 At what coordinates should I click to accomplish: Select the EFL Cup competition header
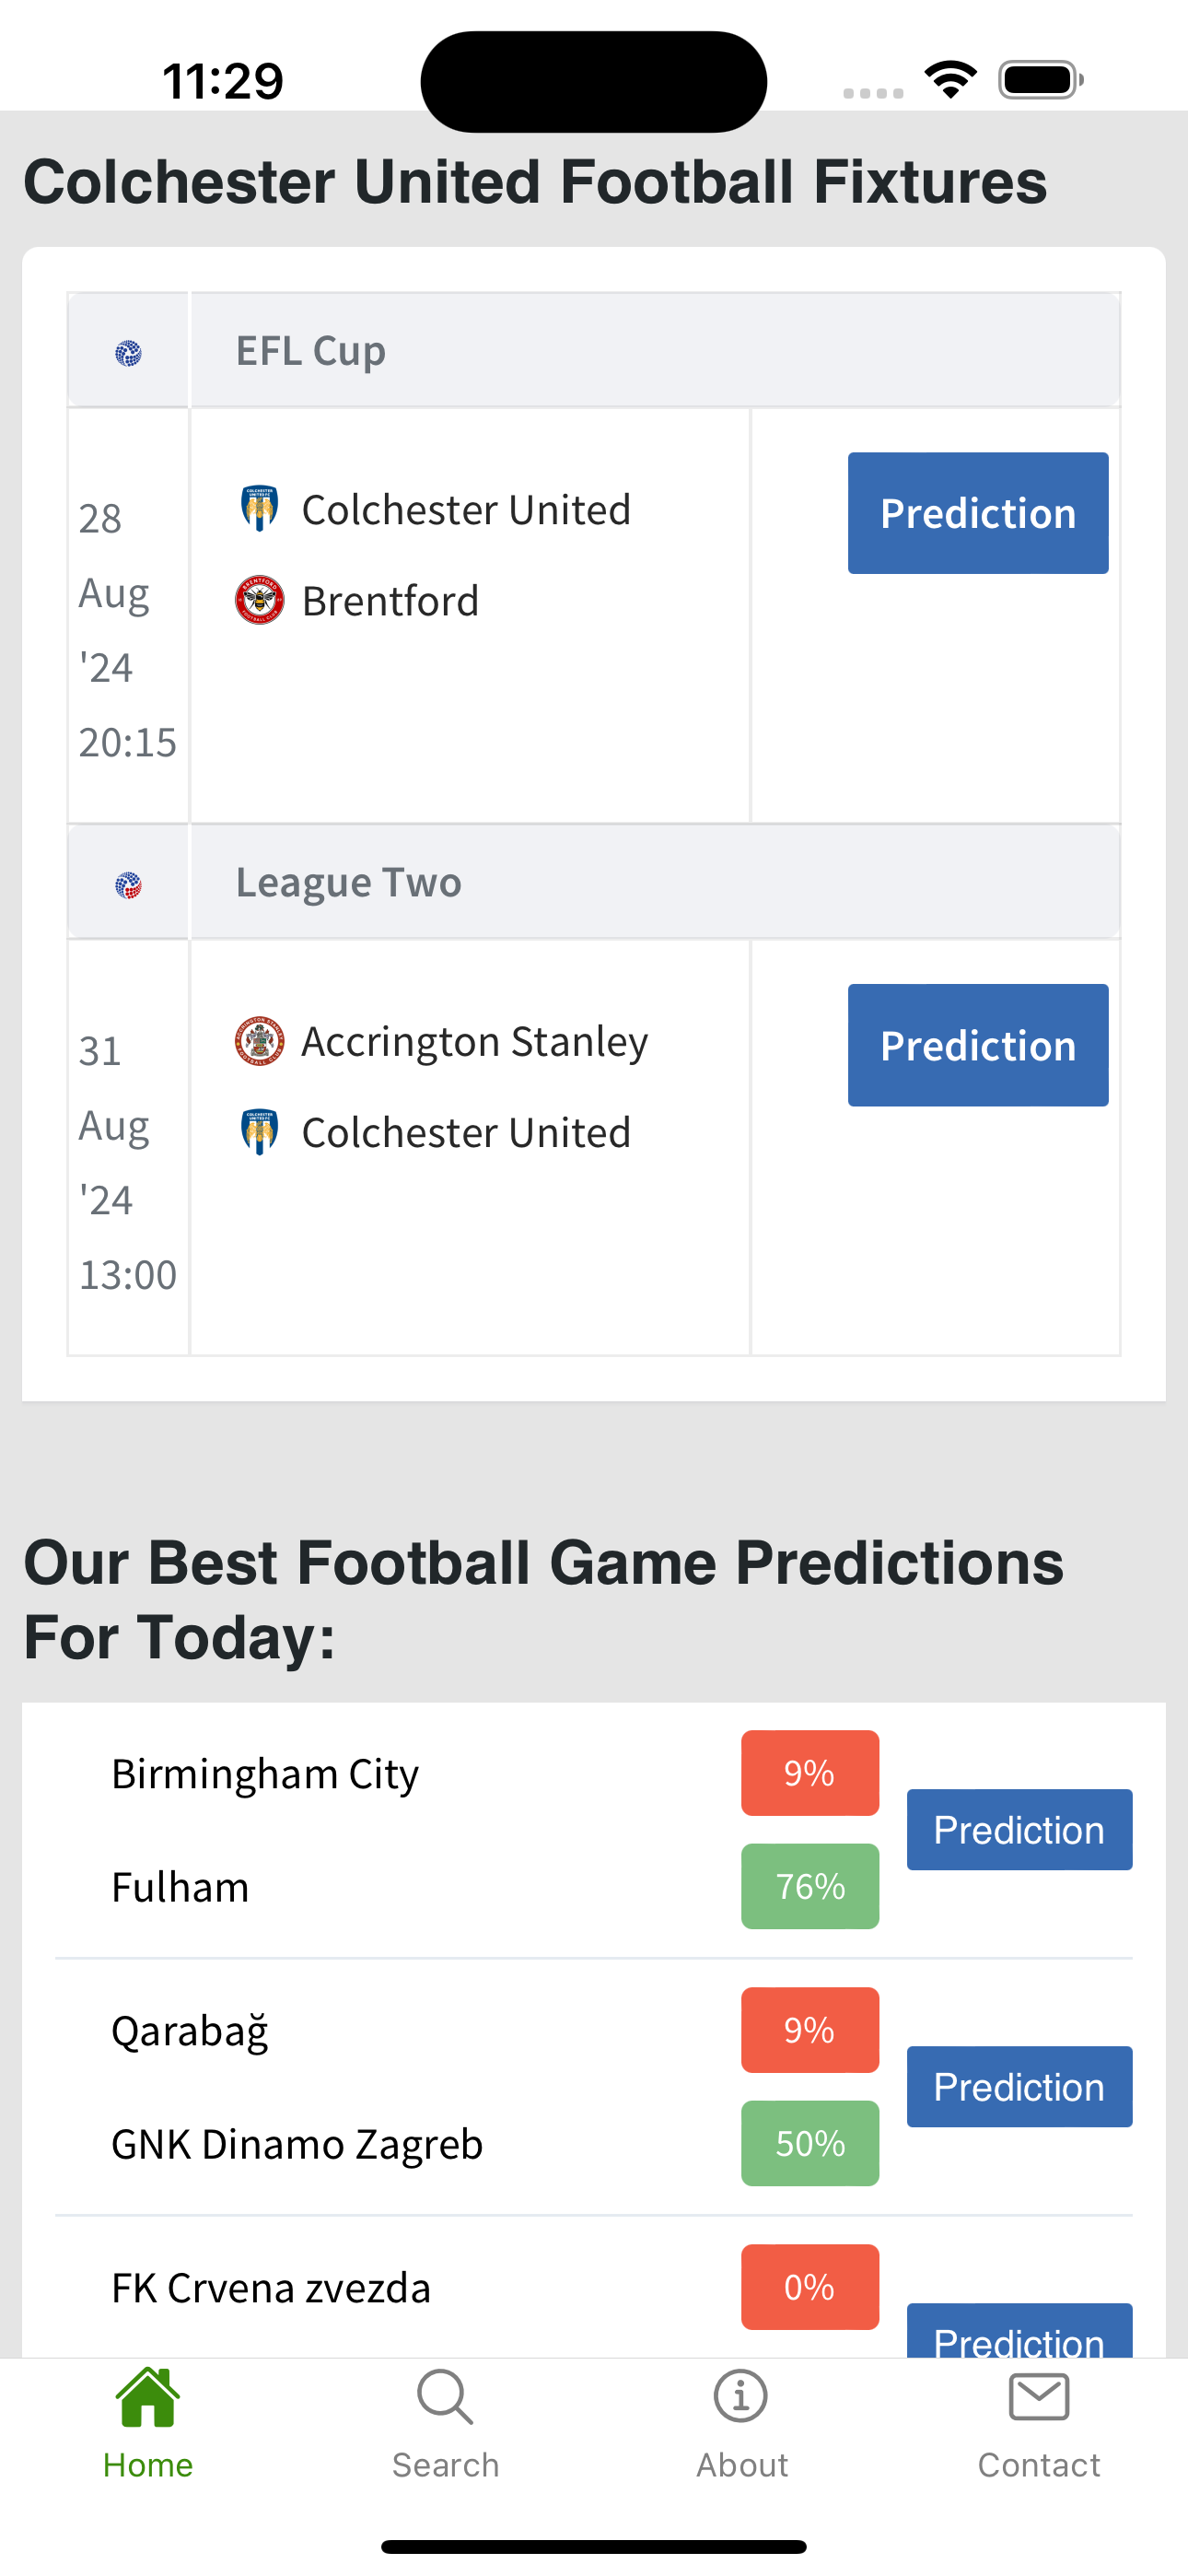pyautogui.click(x=594, y=350)
